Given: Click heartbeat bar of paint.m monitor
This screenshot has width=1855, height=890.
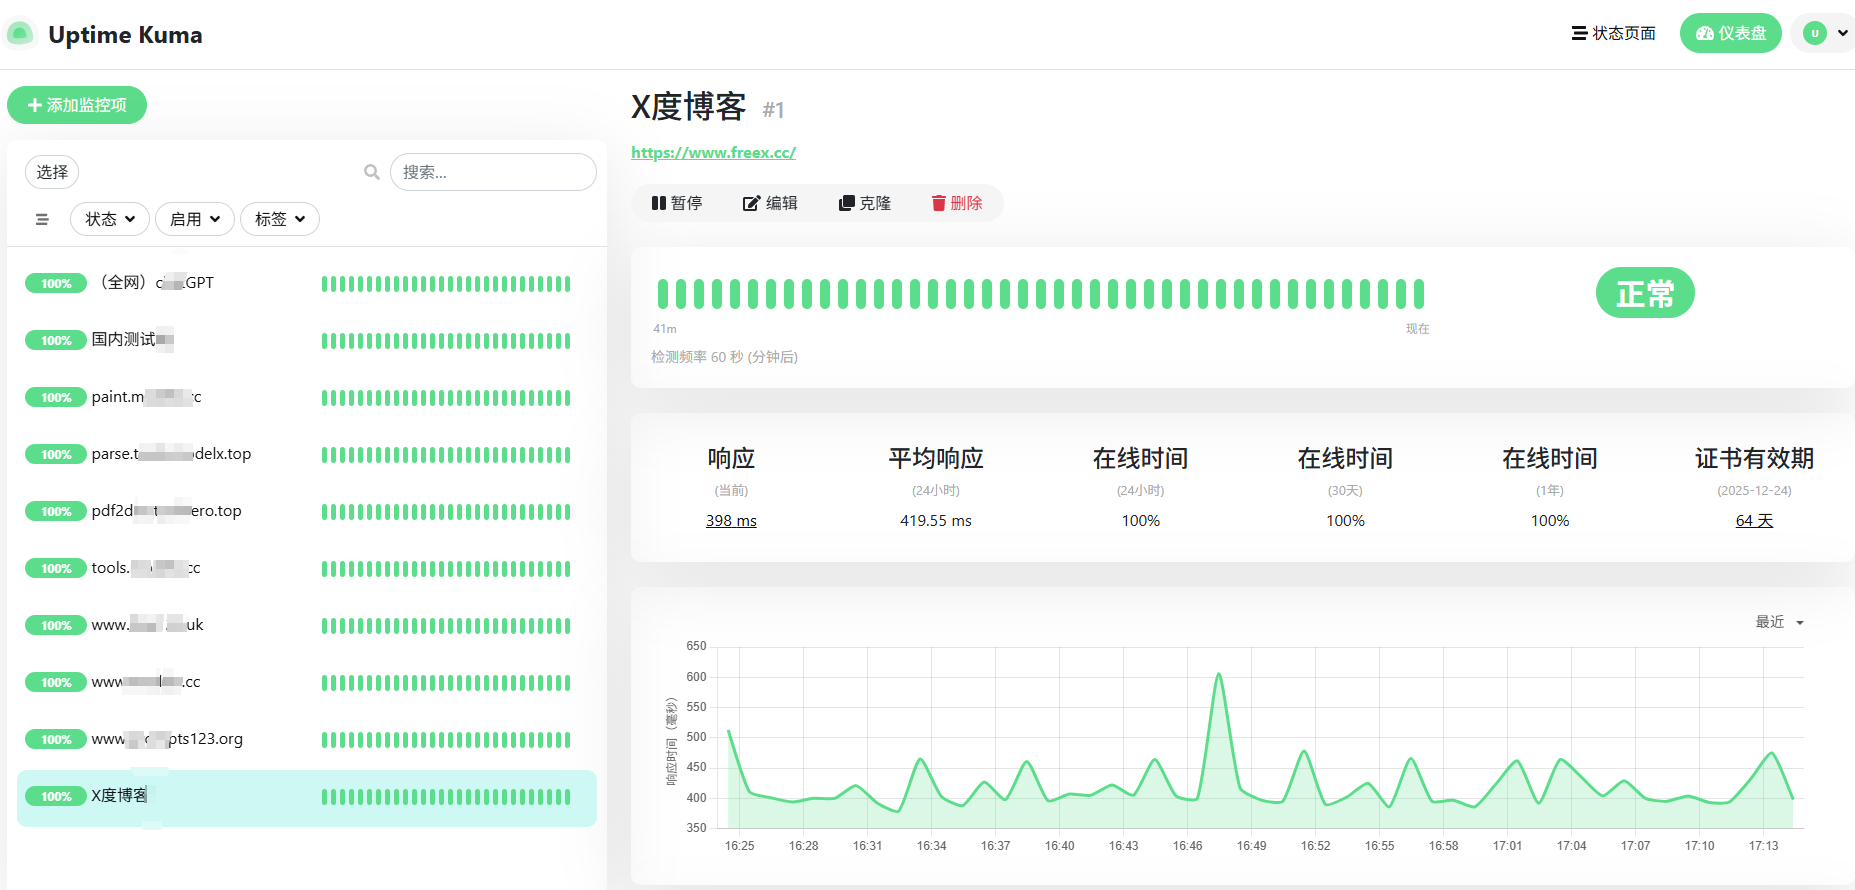Looking at the screenshot, I should [x=446, y=398].
